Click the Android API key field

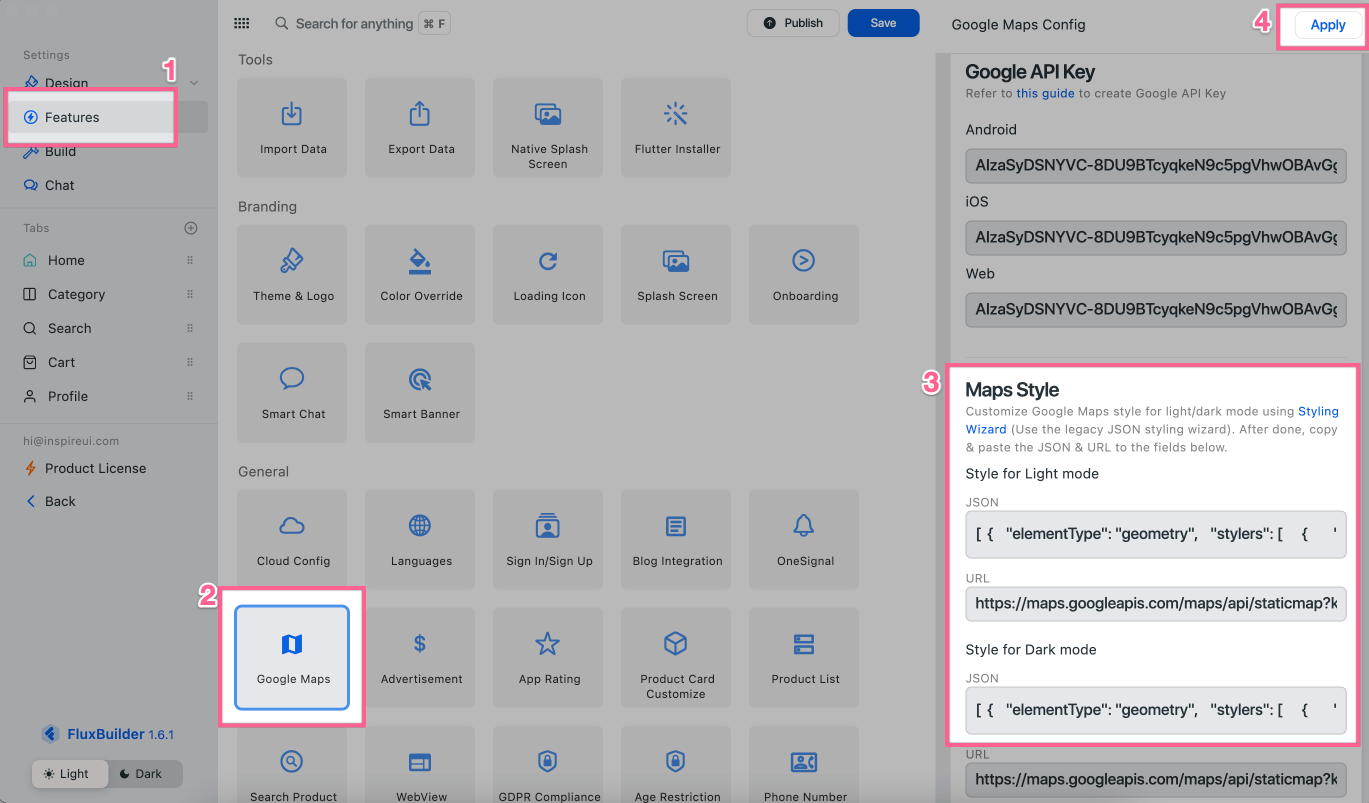click(x=1155, y=166)
